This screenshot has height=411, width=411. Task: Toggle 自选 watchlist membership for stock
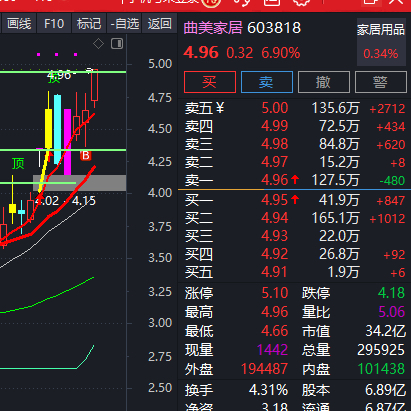point(124,24)
